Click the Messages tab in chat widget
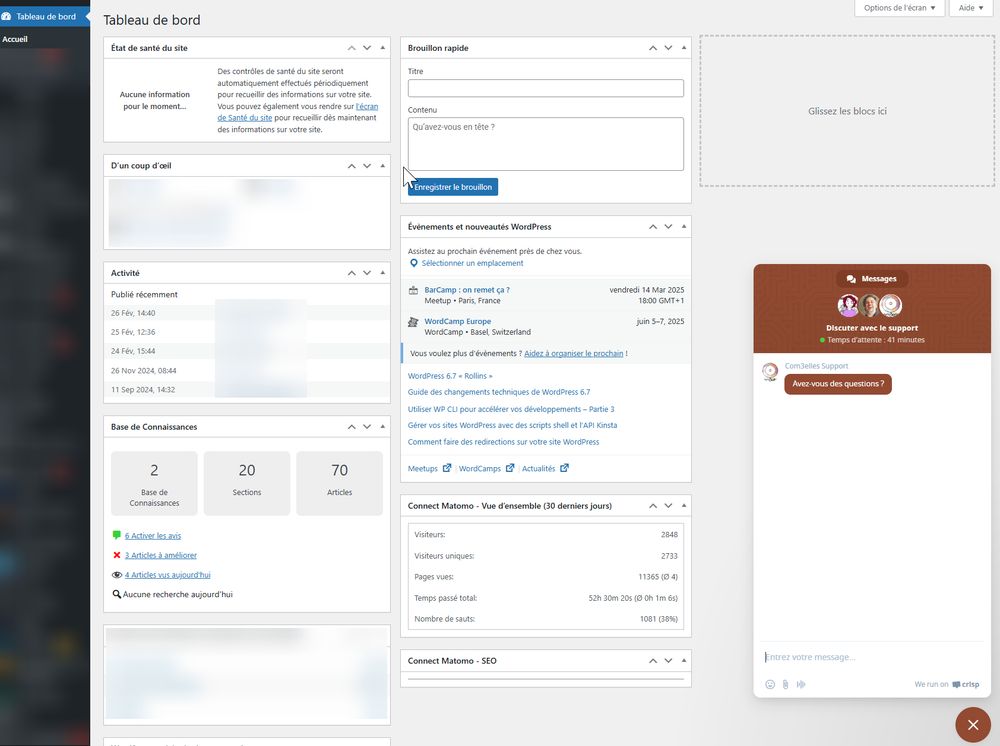 (872, 279)
